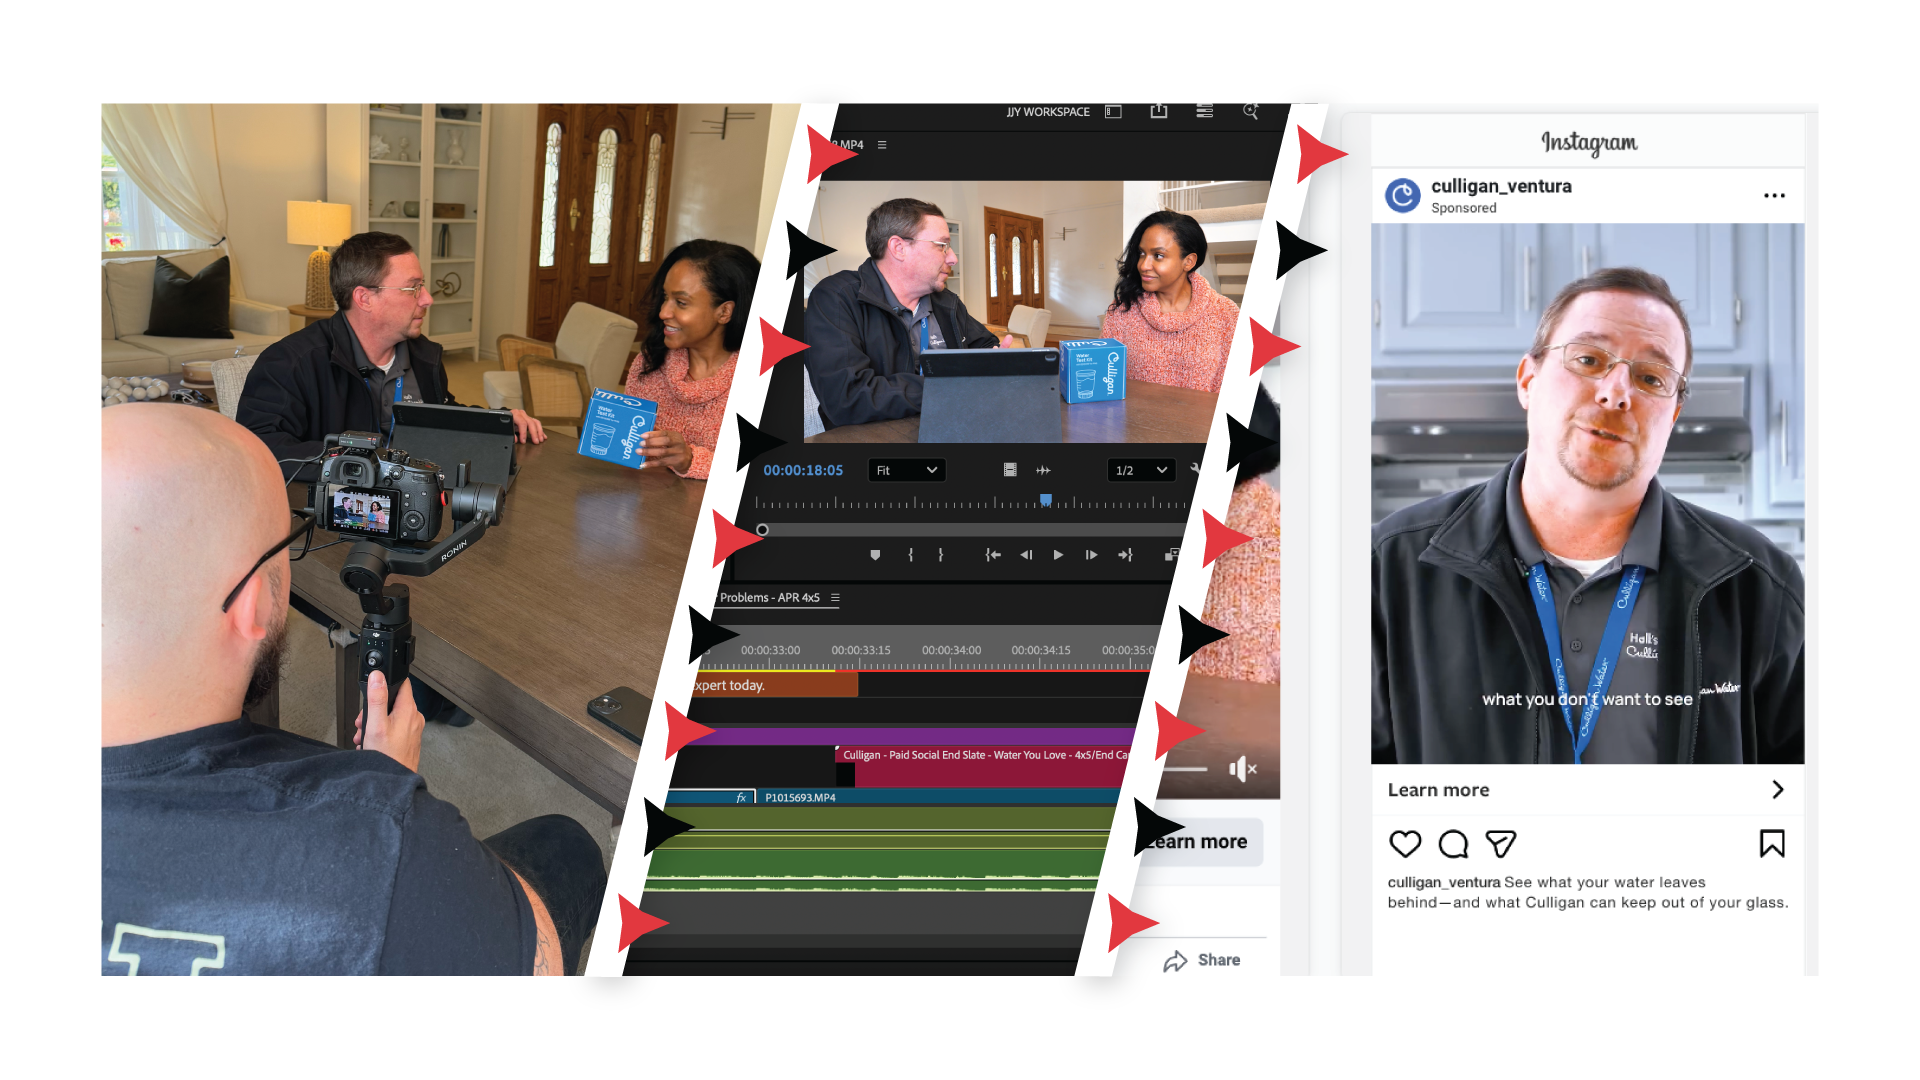This screenshot has width=1920, height=1080.
Task: Step back one frame
Action: point(1026,555)
